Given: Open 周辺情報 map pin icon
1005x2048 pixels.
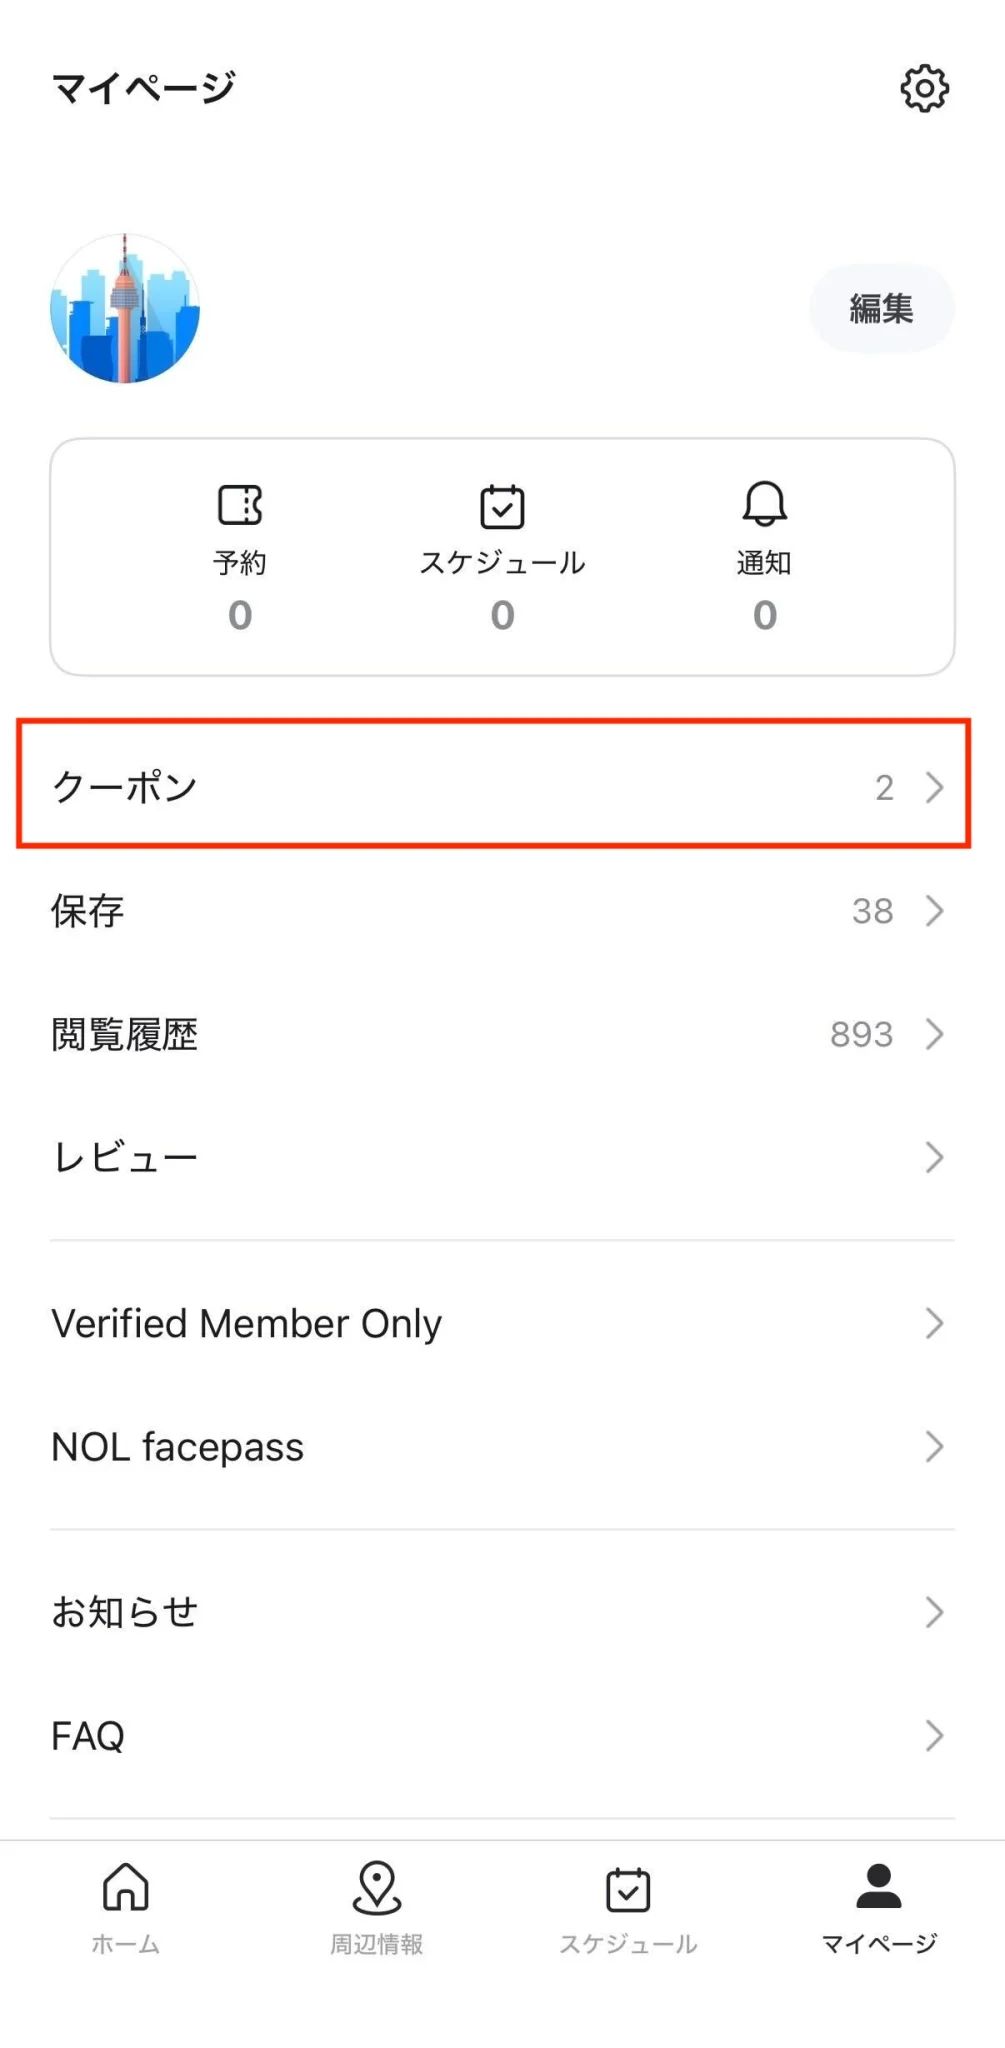Looking at the screenshot, I should coord(377,1888).
